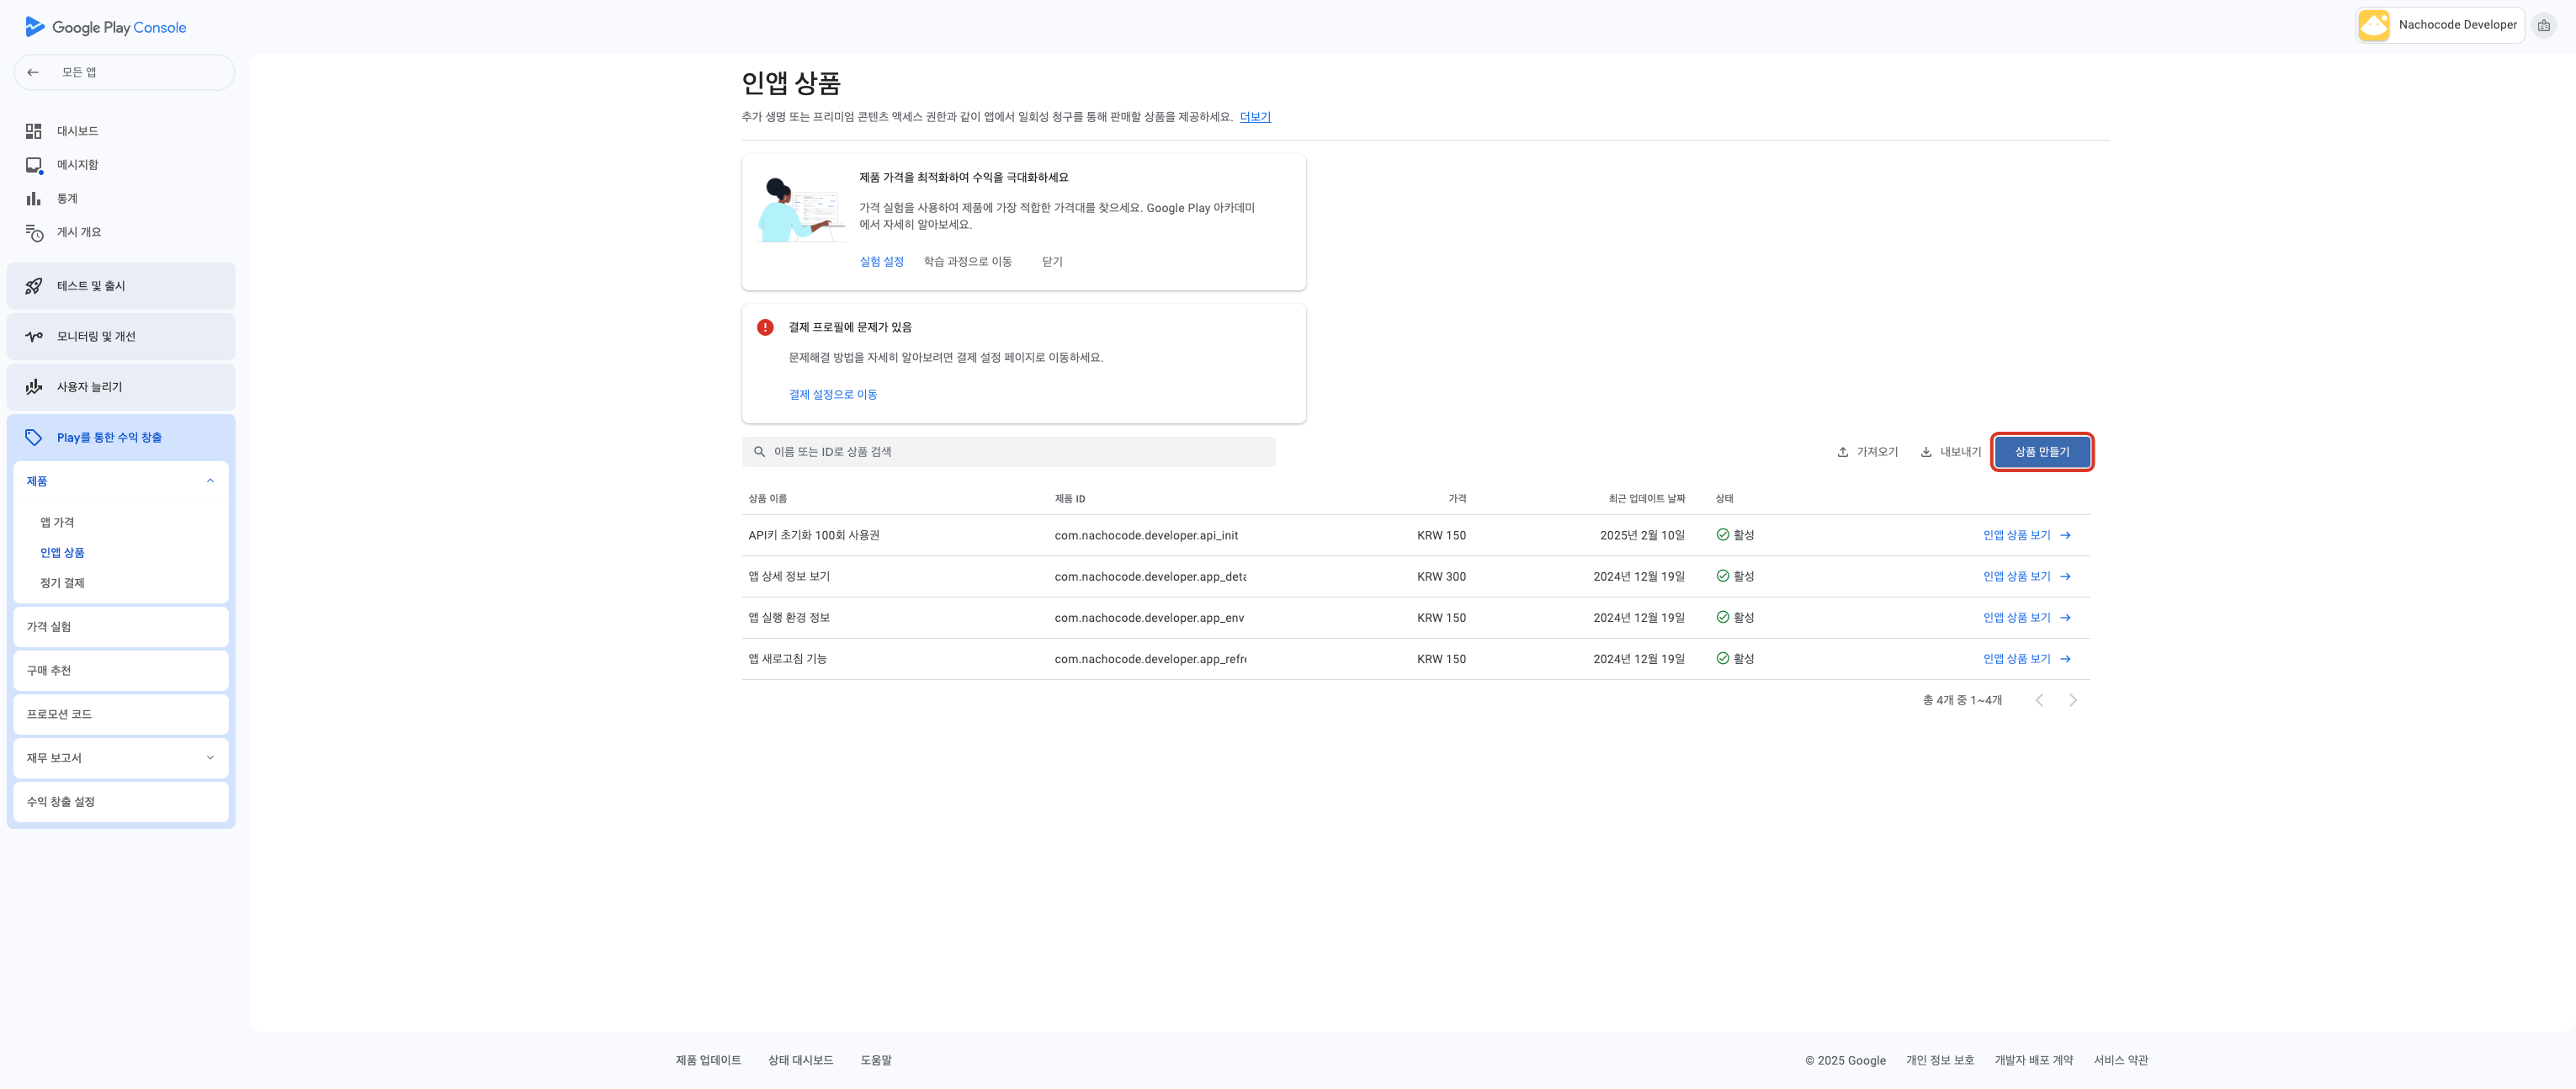Select 앱 가격 menu item

[57, 522]
